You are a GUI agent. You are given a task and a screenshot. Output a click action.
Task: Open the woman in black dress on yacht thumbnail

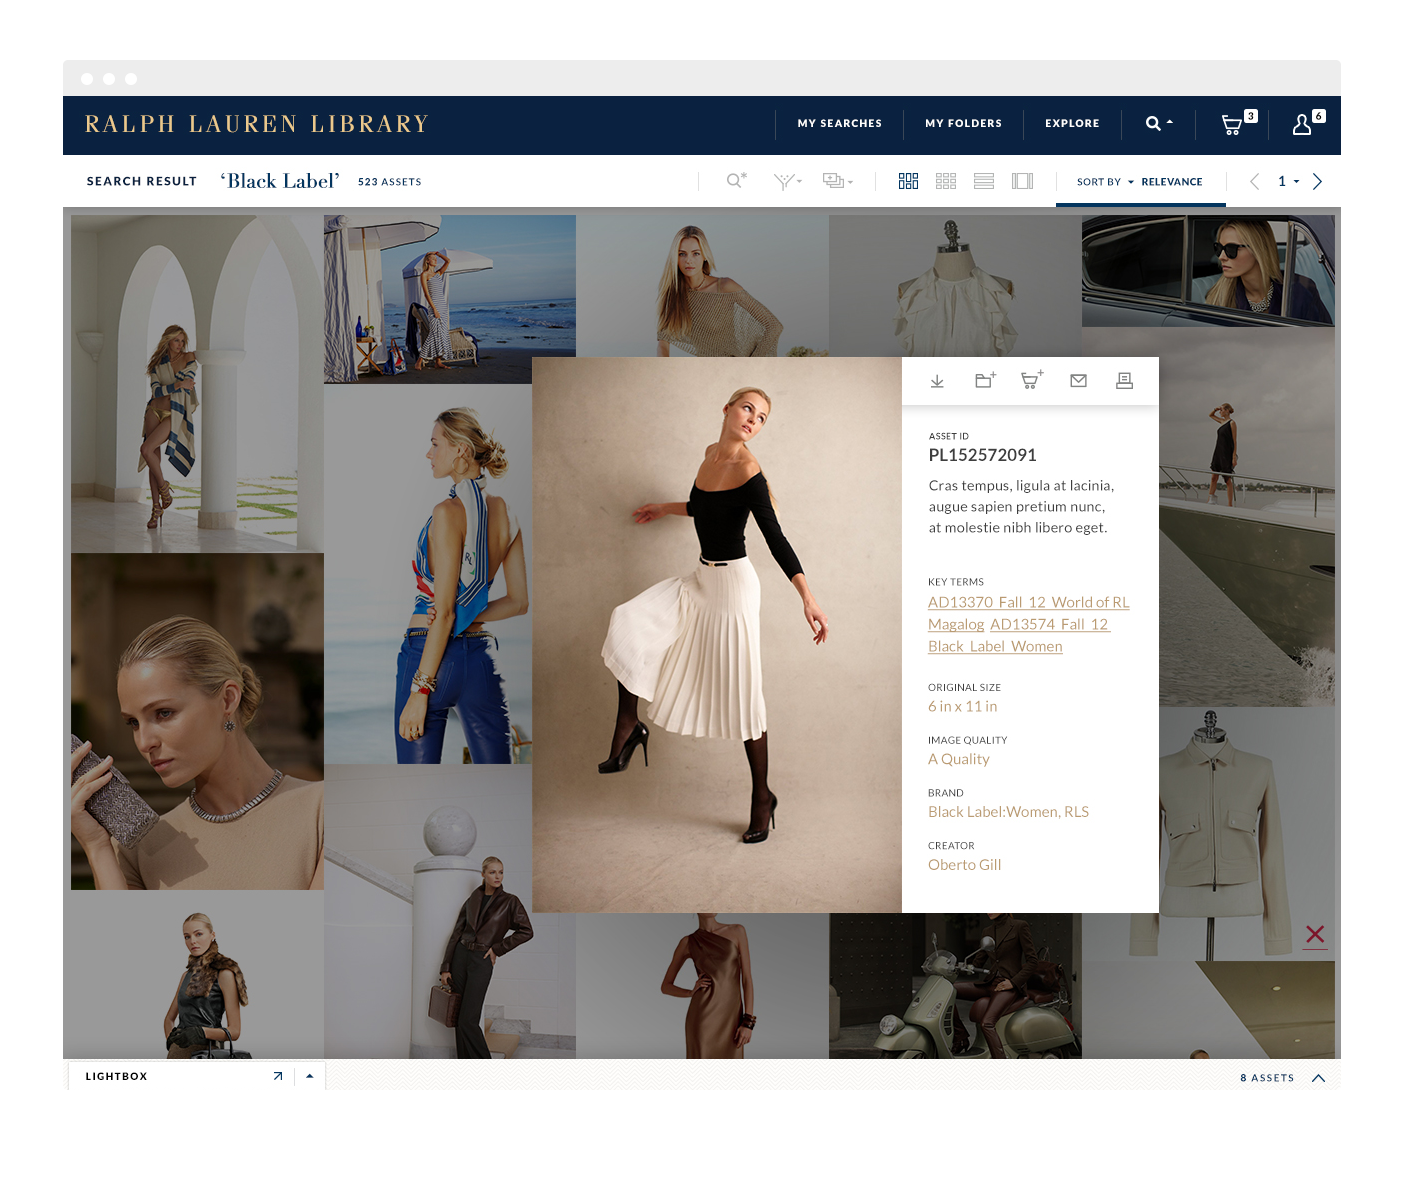click(x=1247, y=517)
